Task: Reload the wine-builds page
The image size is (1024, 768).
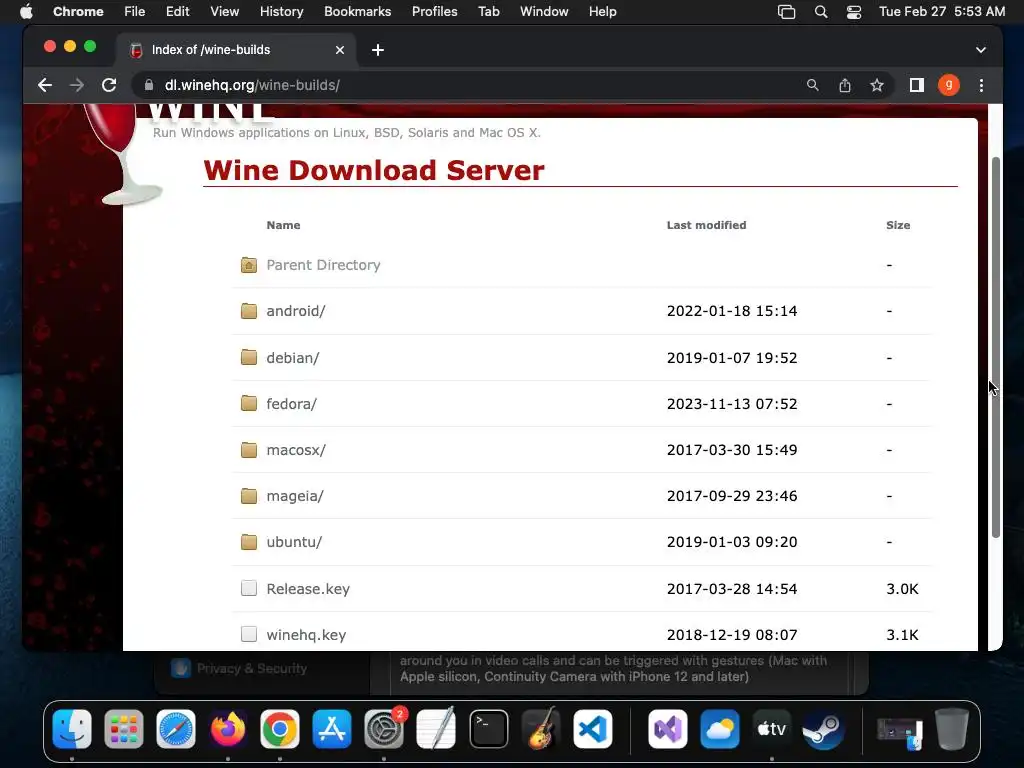Action: pyautogui.click(x=109, y=85)
